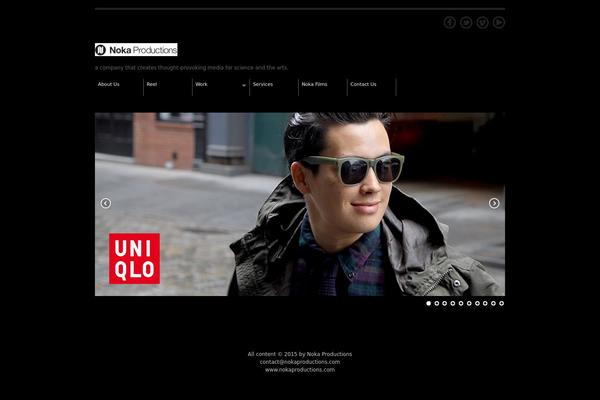Select the sixth slideshow dot

pos(469,303)
